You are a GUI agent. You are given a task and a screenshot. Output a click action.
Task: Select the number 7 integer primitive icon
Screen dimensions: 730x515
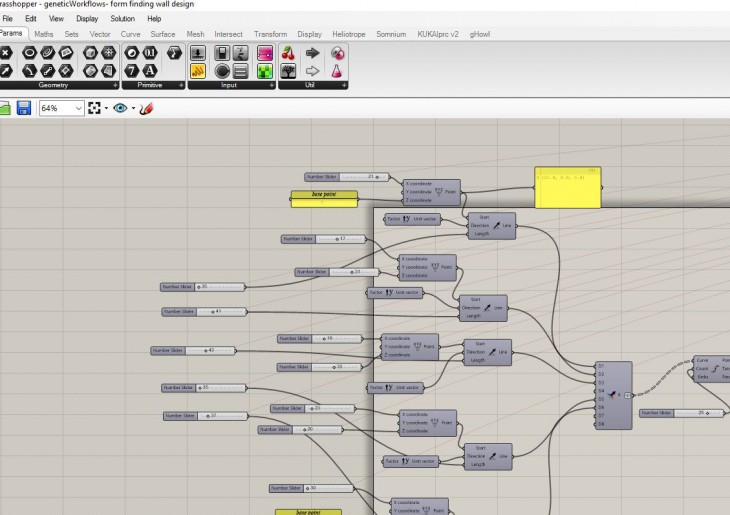tap(131, 71)
